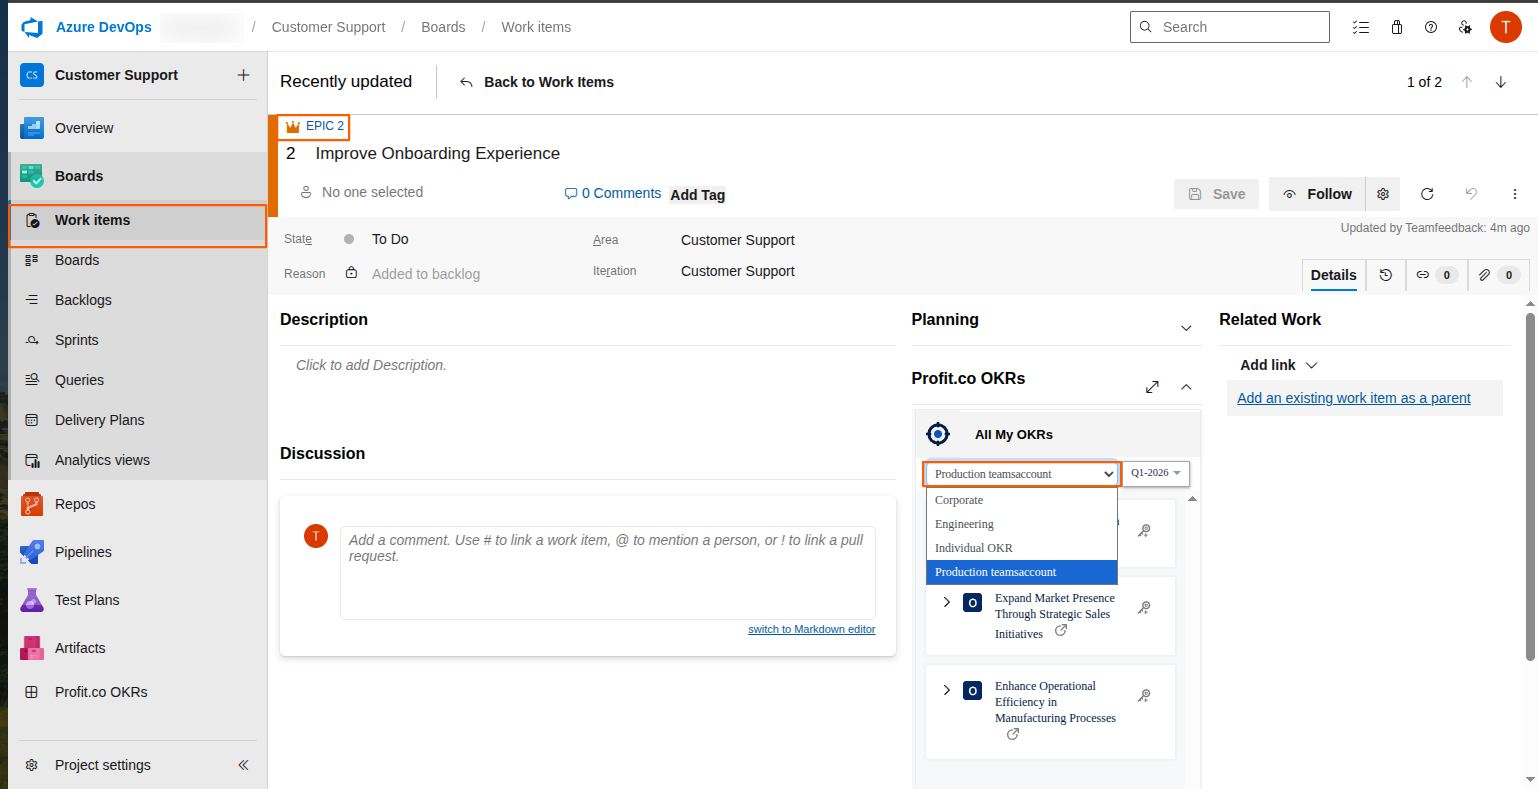This screenshot has width=1538, height=789.
Task: Click the Follow button
Action: click(1317, 194)
